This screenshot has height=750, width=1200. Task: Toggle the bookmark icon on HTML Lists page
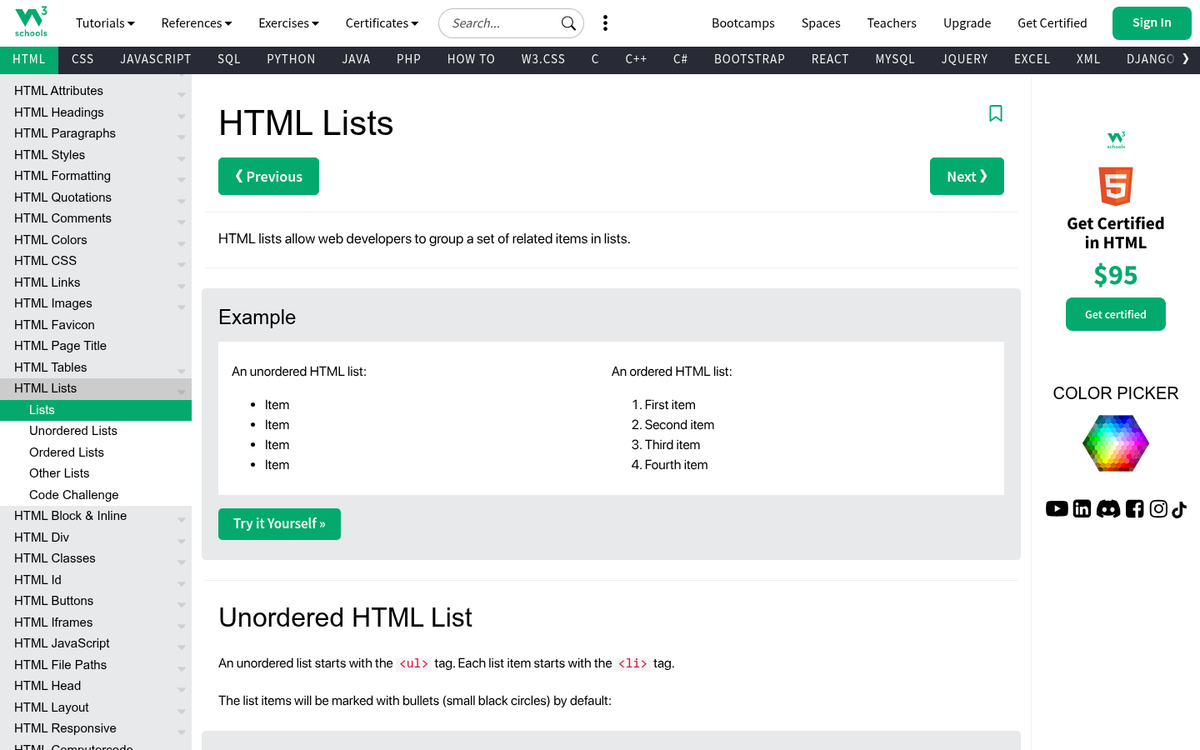pos(996,114)
